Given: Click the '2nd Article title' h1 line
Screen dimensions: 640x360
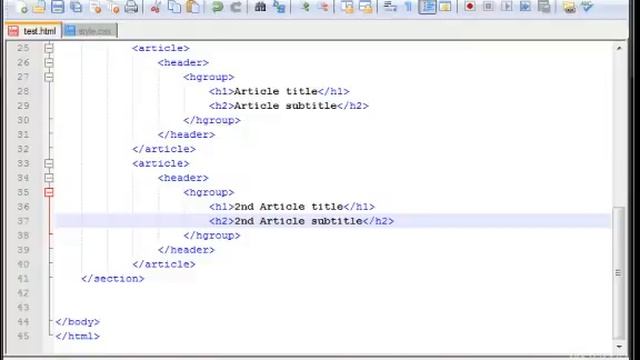Looking at the screenshot, I should tap(292, 207).
